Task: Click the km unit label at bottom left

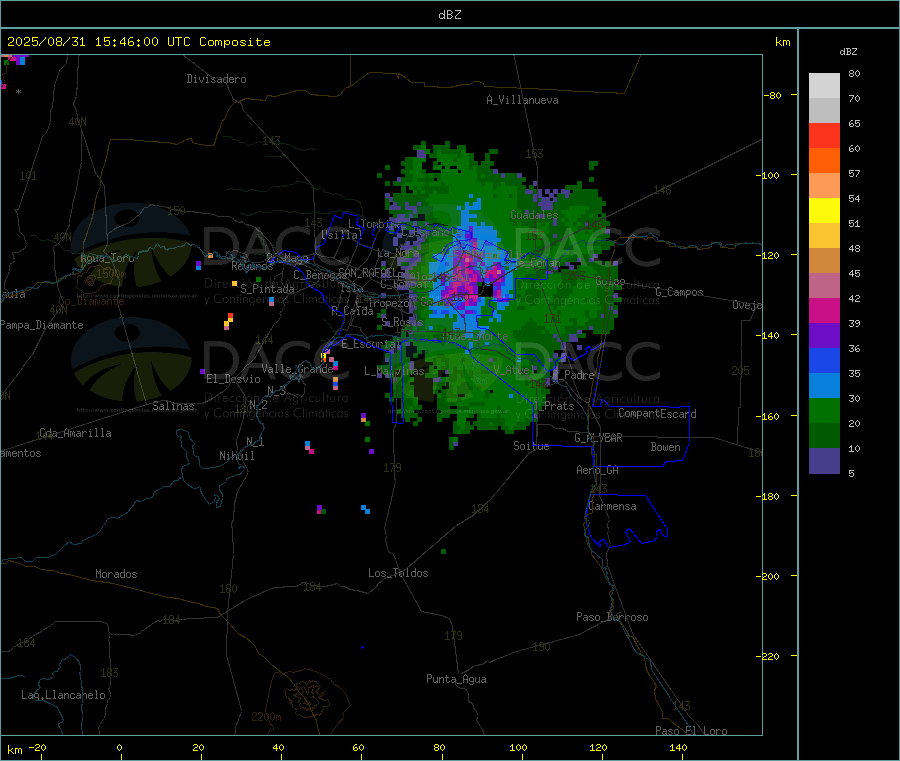Action: [x=15, y=750]
